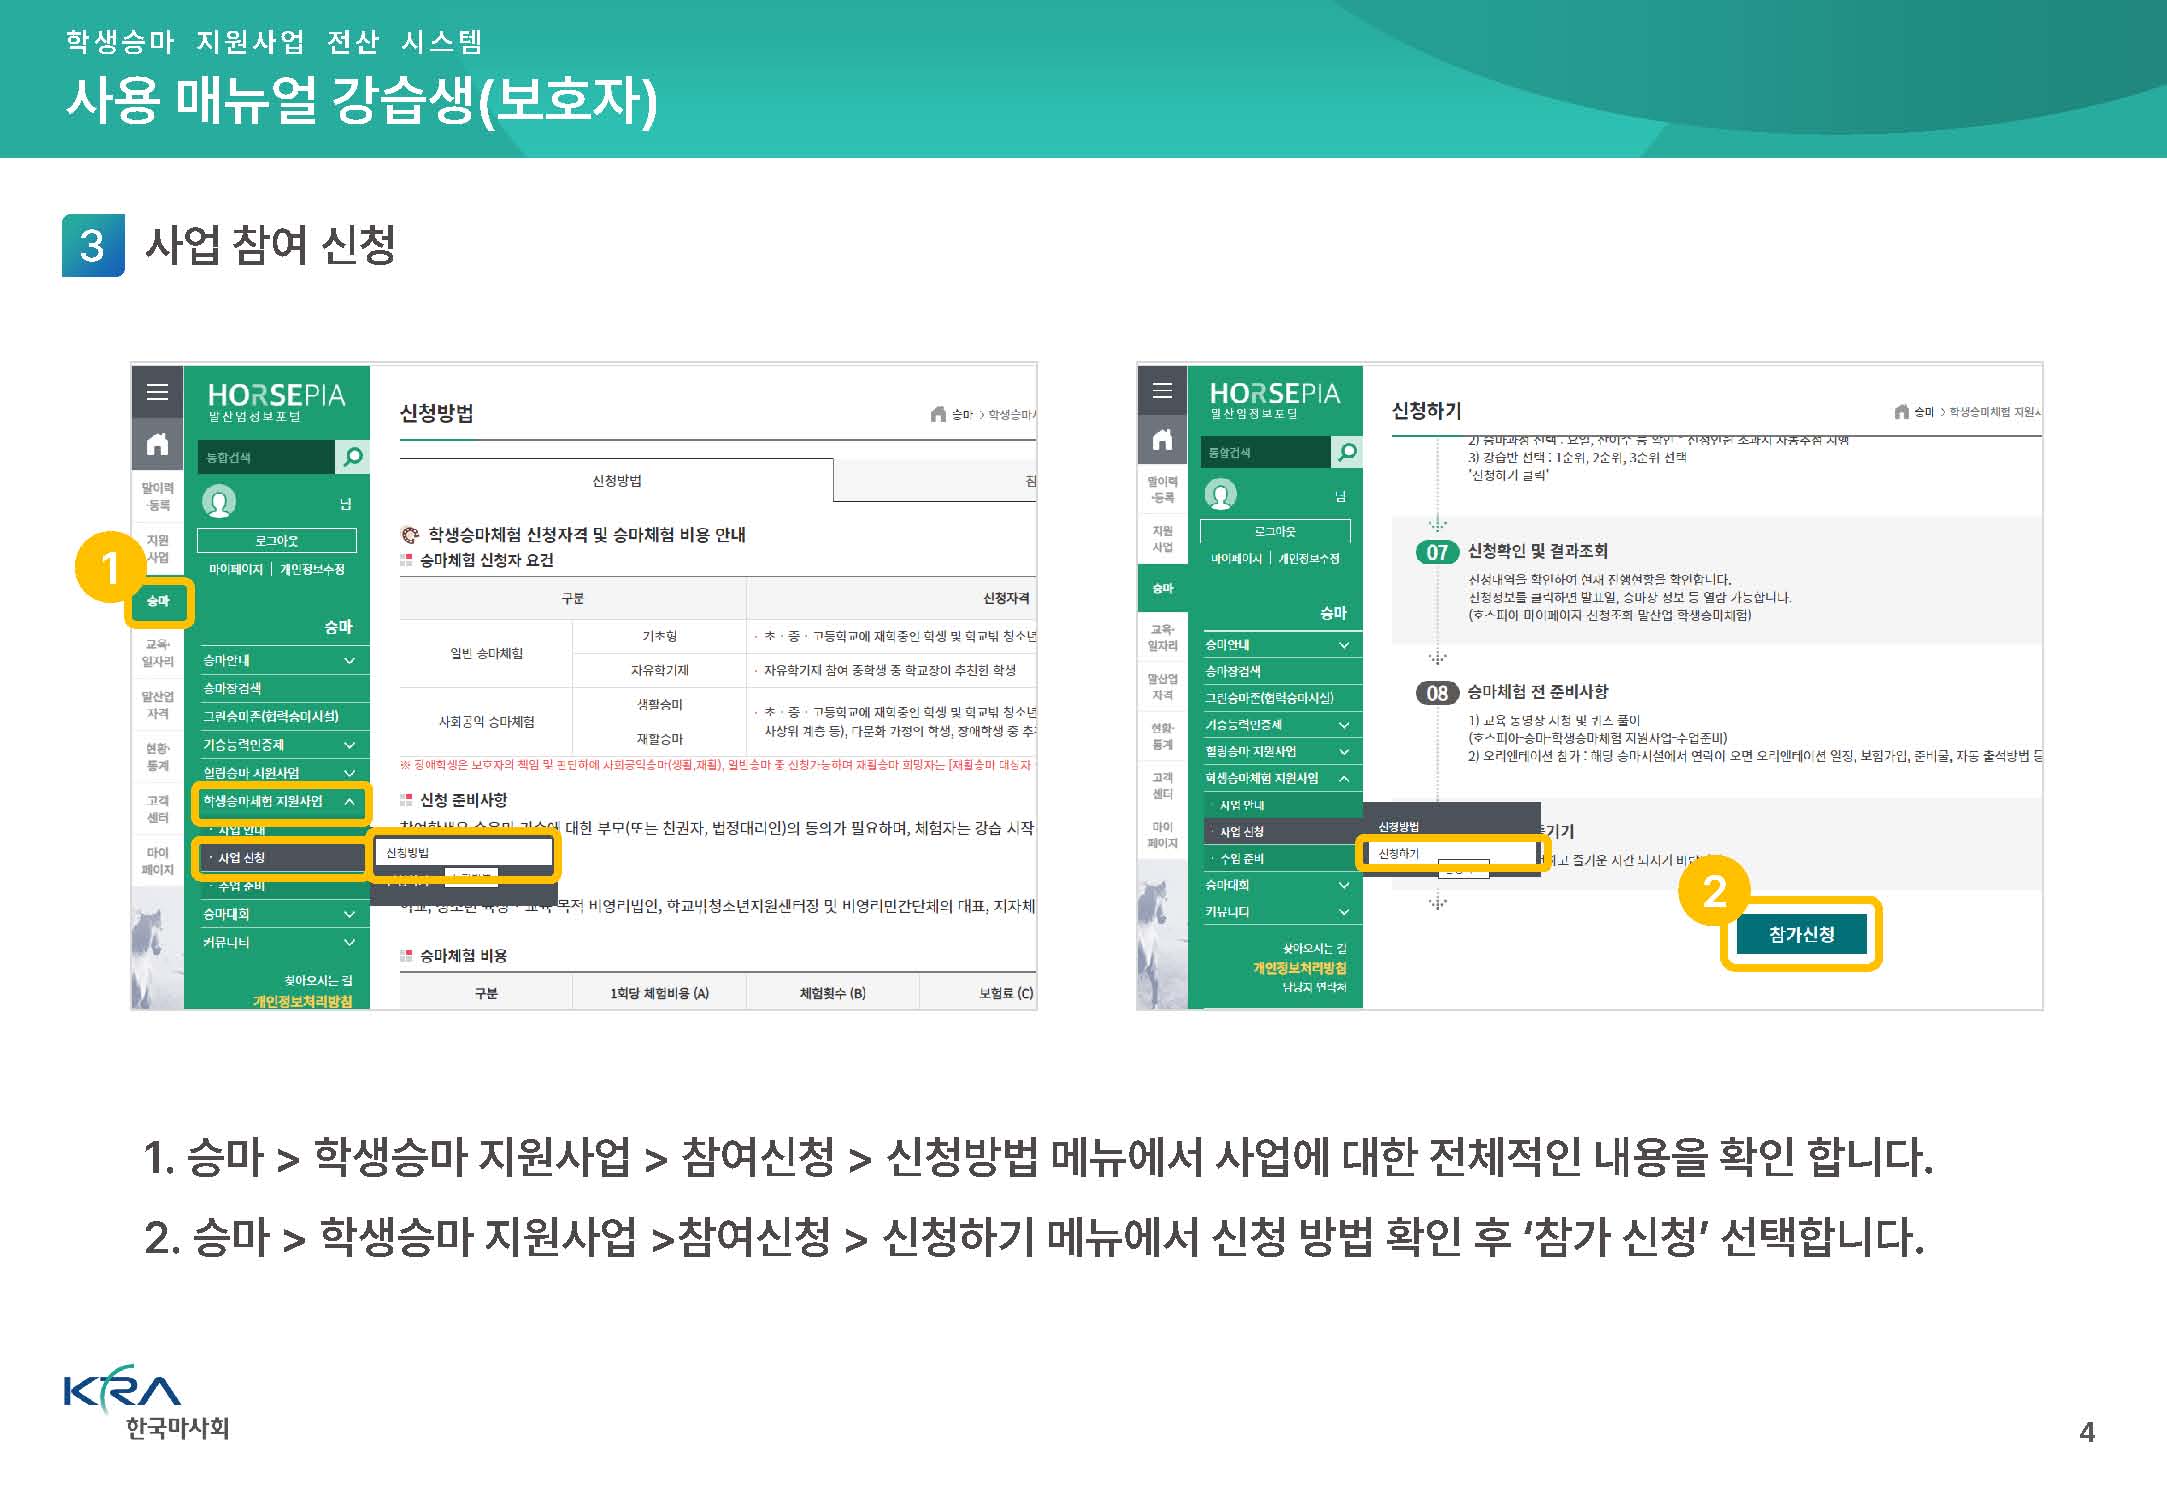Screen dimensions: 2167x1501
Task: Select 신청하기 flyout item in right screenshot
Action: tap(1448, 853)
